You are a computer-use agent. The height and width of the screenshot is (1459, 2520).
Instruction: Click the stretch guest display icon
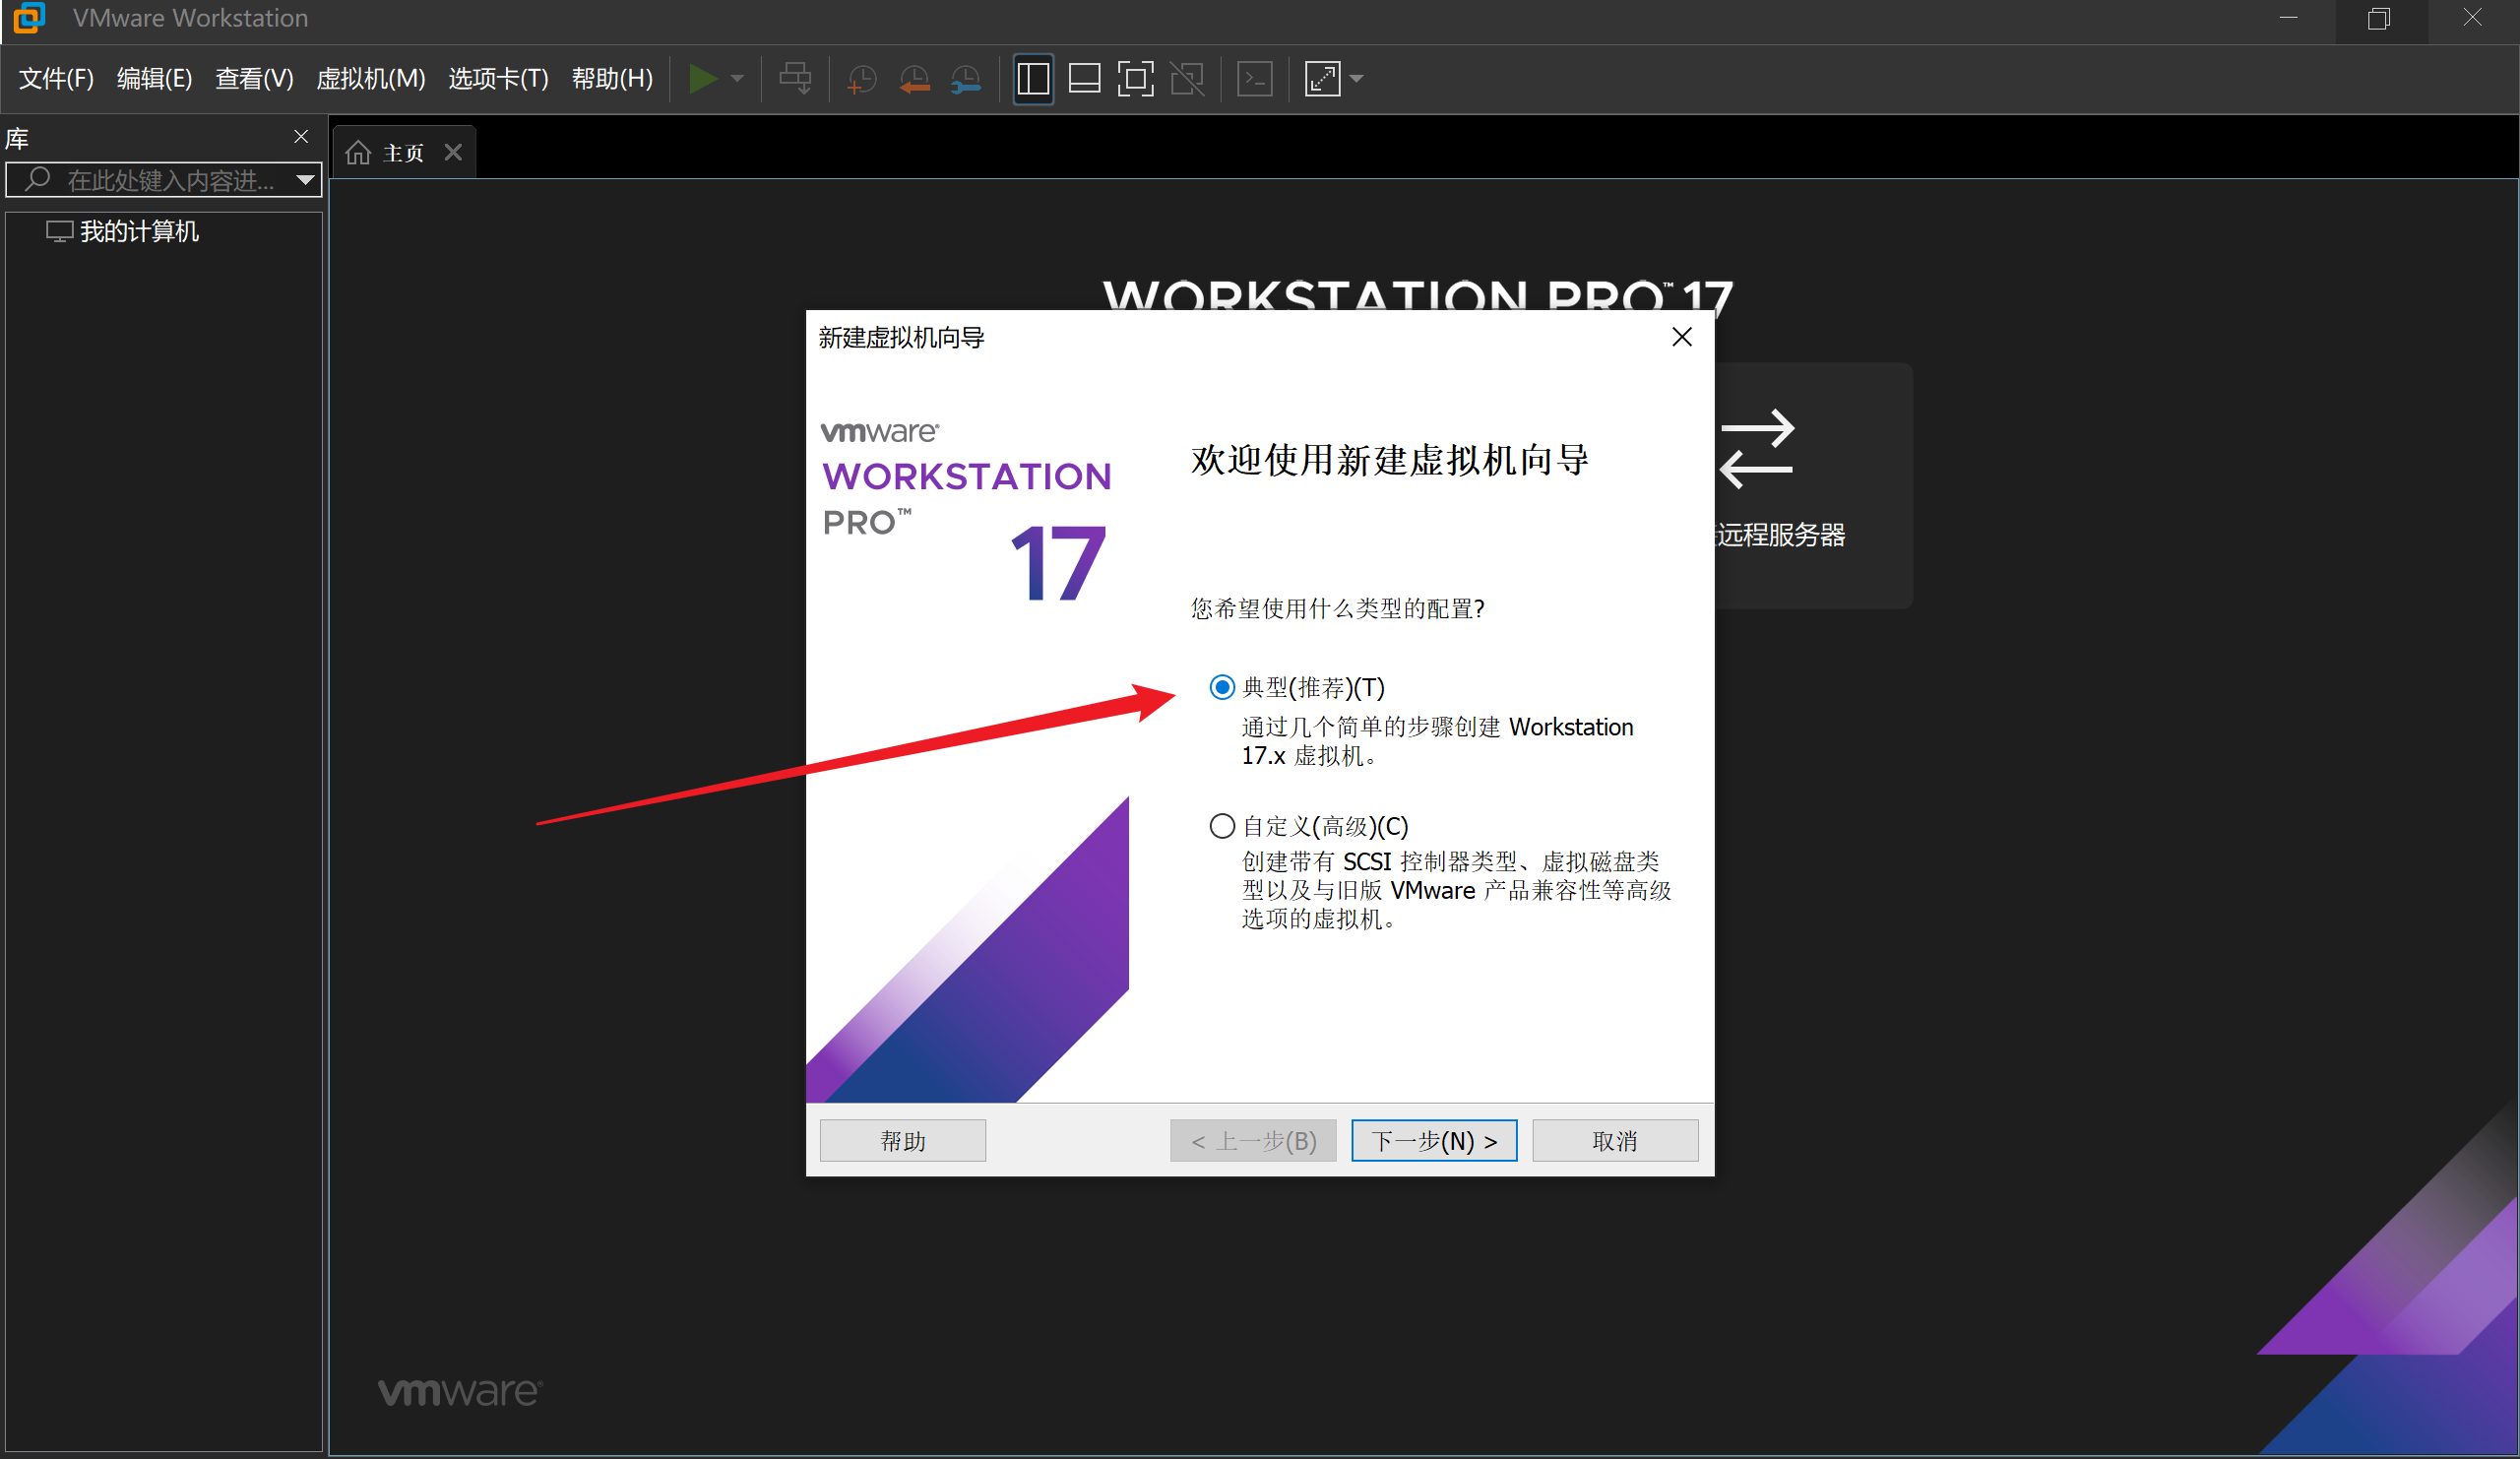click(x=1322, y=79)
